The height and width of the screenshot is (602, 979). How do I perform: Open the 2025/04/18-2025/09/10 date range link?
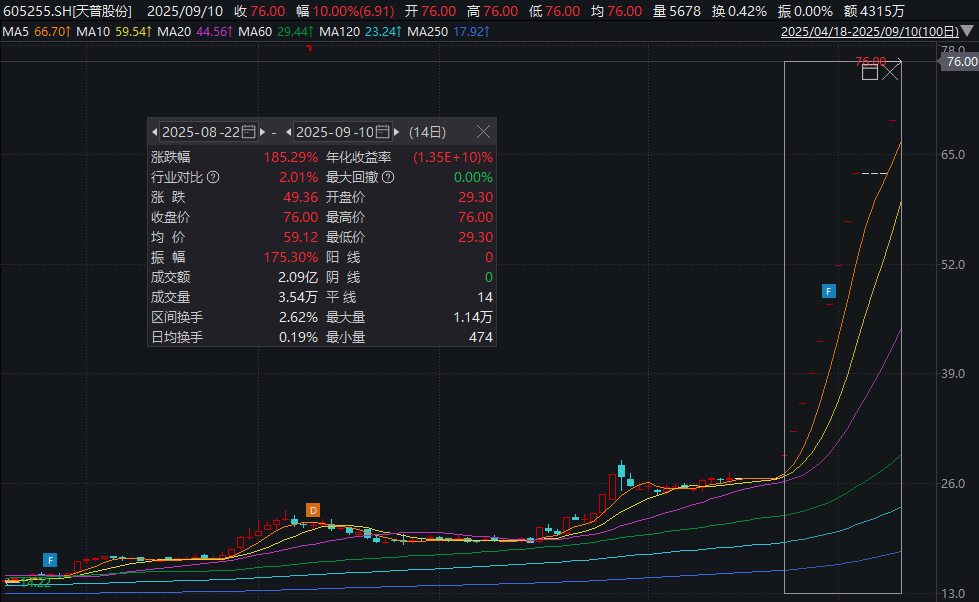point(876,32)
